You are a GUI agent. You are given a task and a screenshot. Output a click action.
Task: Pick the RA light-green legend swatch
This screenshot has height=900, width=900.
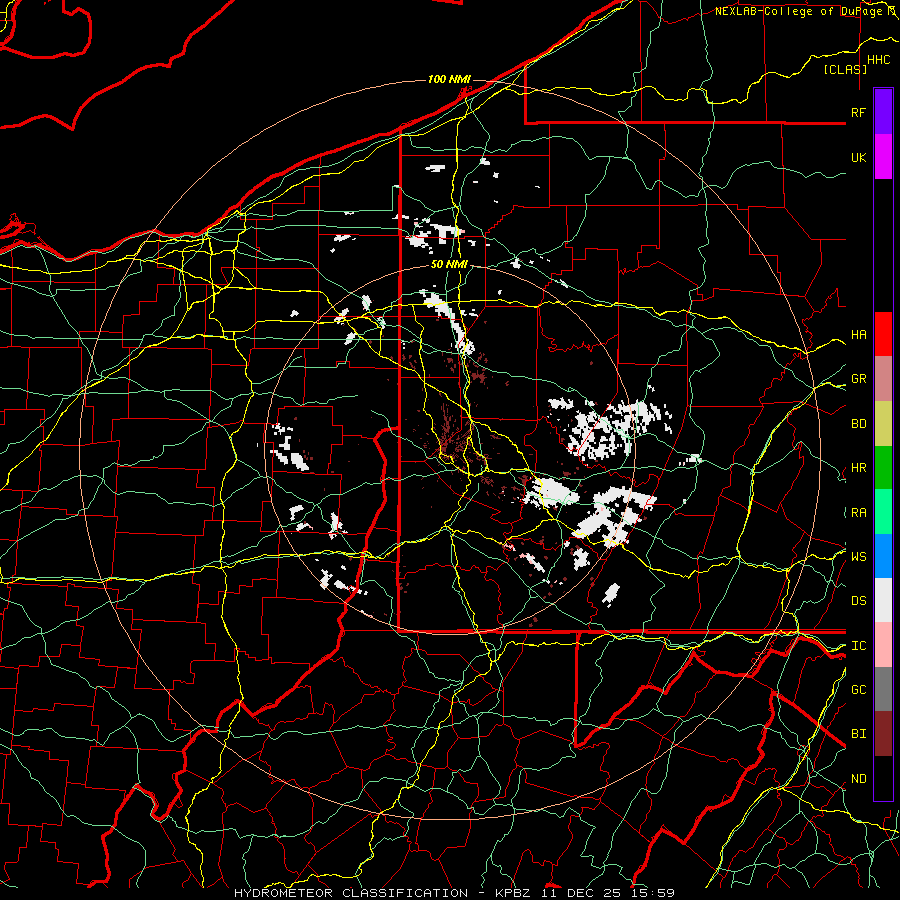(883, 512)
